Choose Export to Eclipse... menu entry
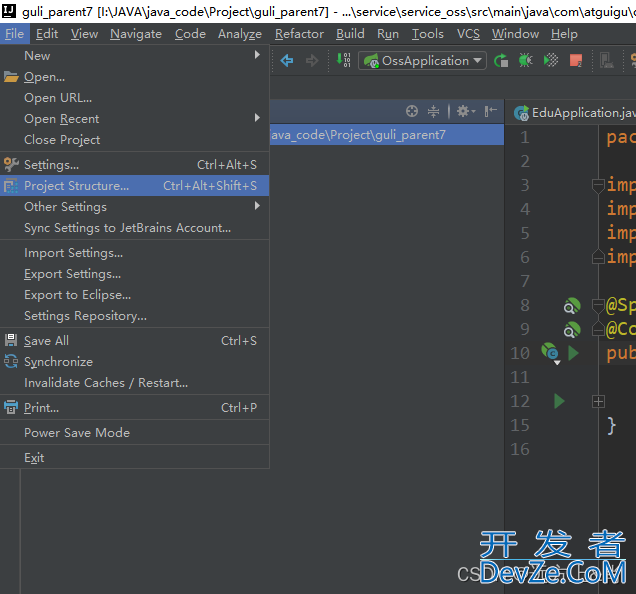Screen dimensions: 636x594 pos(135,295)
